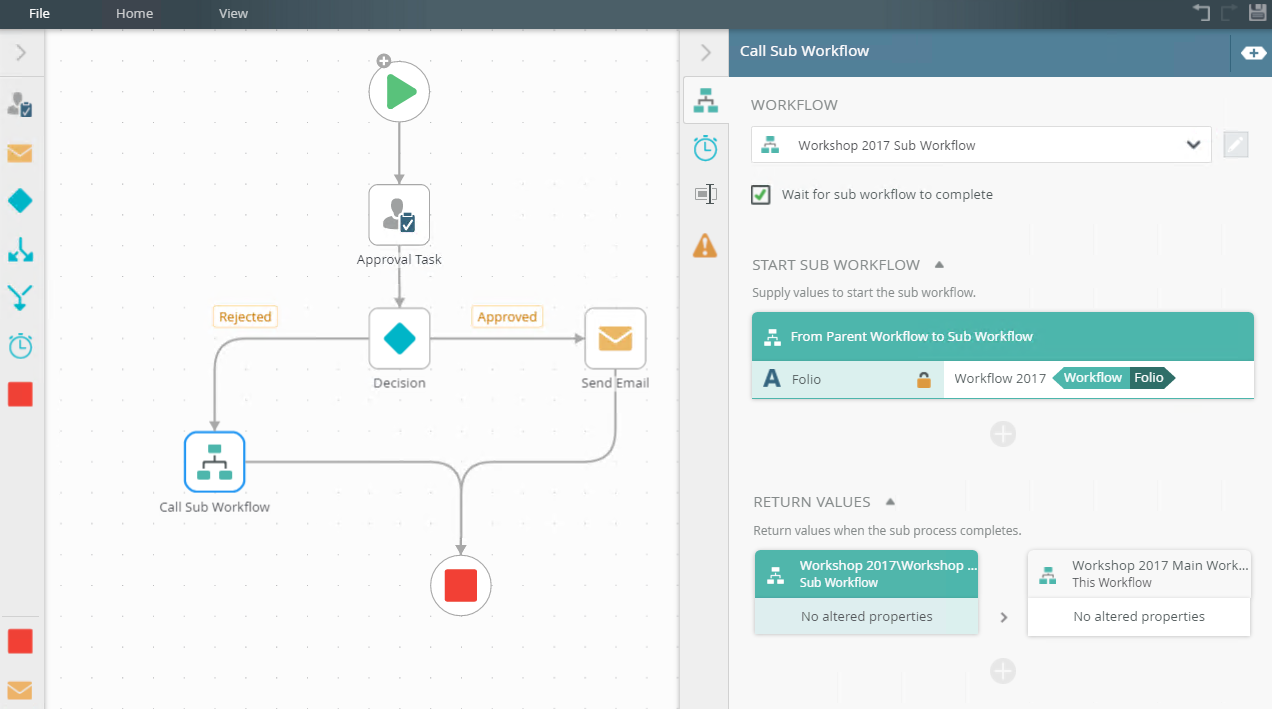Click the save disk icon in top bar
Screen dimensions: 1272x709
[1257, 13]
